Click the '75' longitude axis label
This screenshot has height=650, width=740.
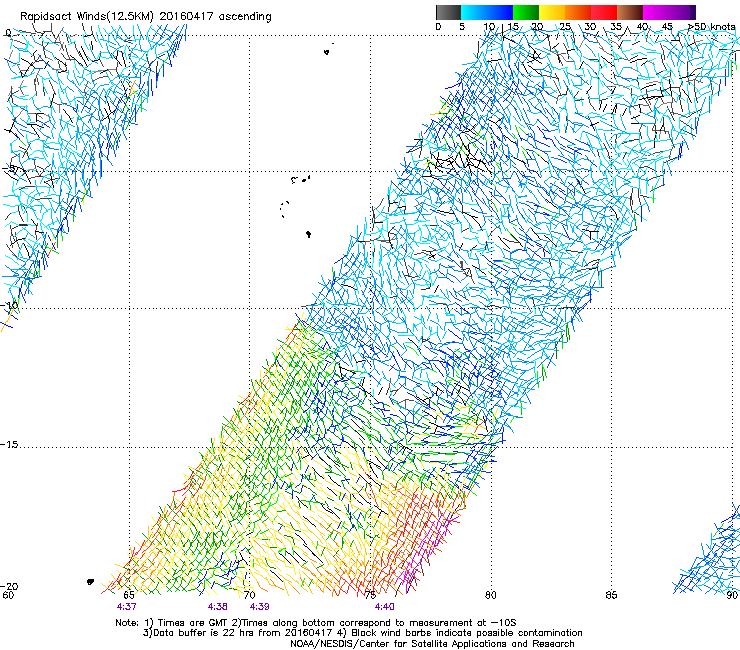(370, 595)
